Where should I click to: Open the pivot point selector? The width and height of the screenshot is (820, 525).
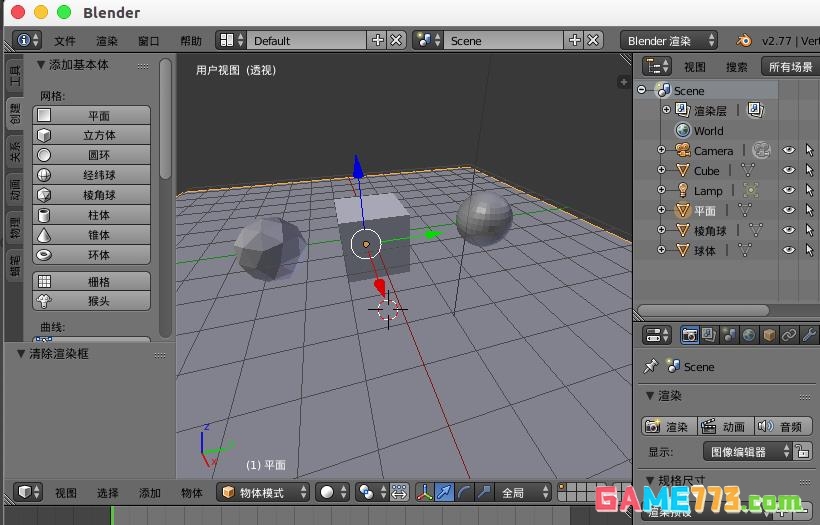371,492
